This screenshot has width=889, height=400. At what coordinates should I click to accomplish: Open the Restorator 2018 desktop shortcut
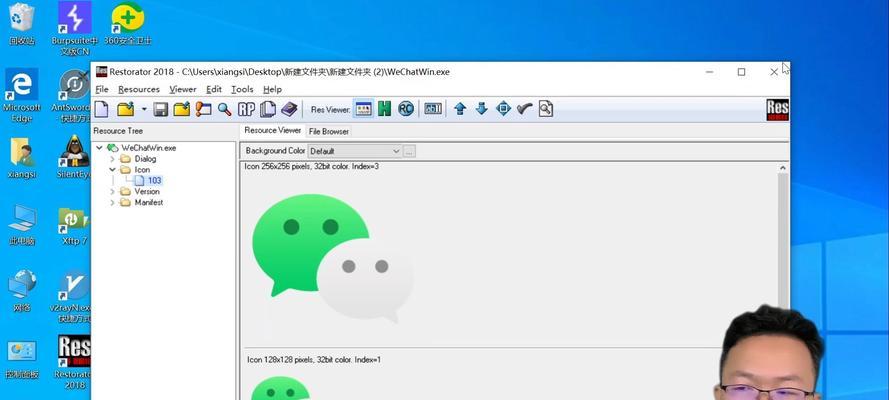[x=74, y=363]
